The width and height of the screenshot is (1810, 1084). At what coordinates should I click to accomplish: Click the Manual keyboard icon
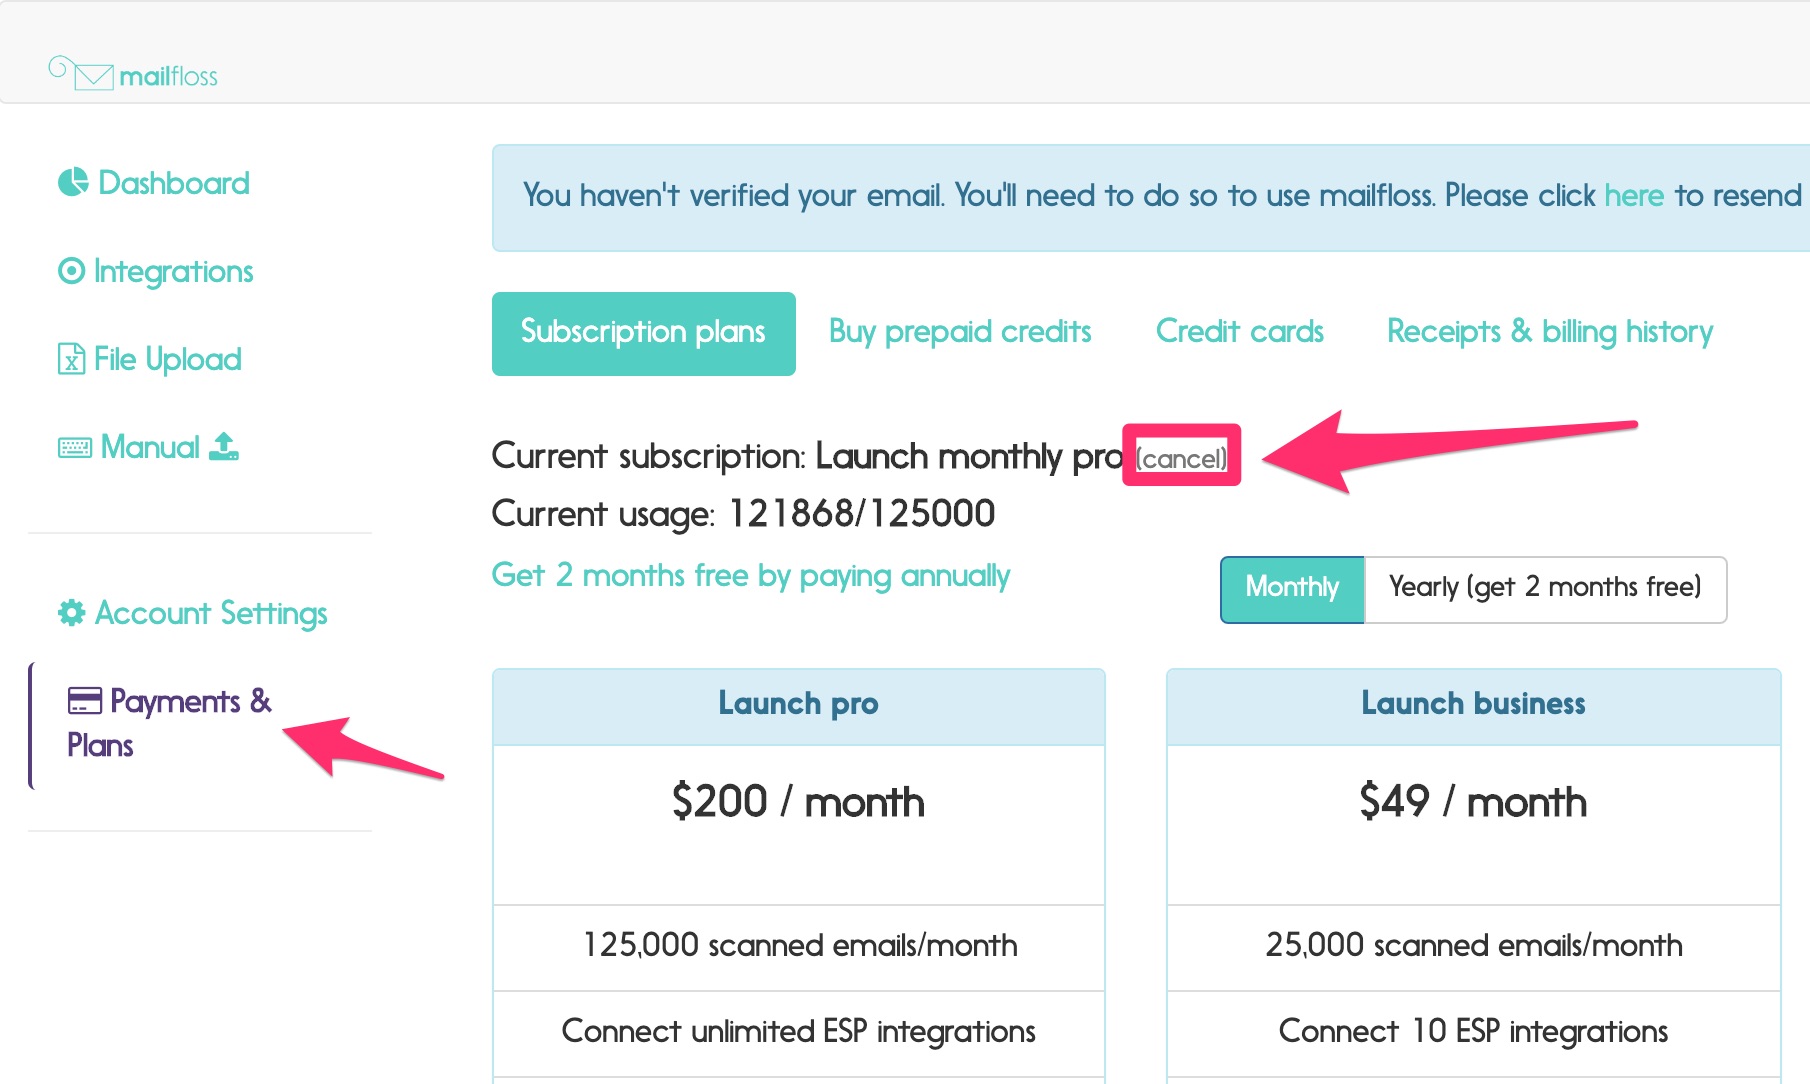[75, 448]
